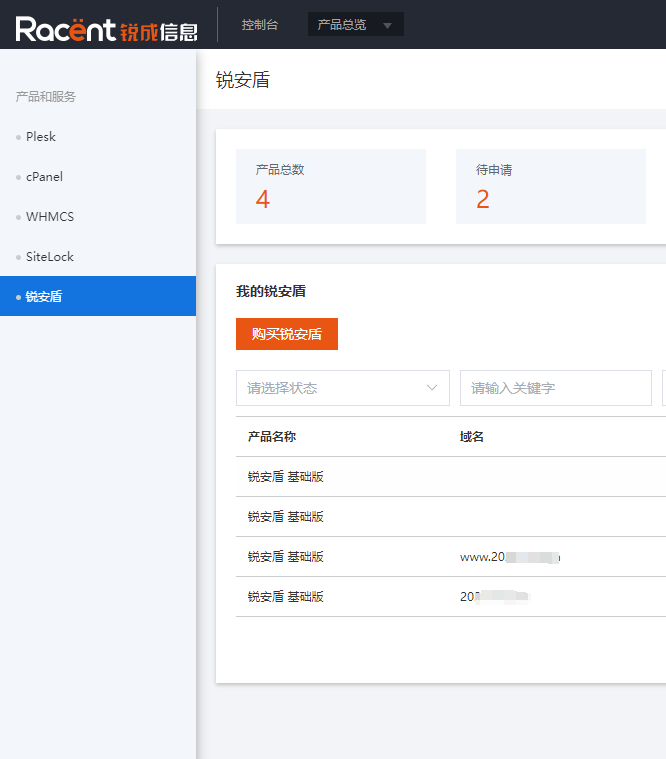Select 锐安盾 in the sidebar

coord(98,296)
